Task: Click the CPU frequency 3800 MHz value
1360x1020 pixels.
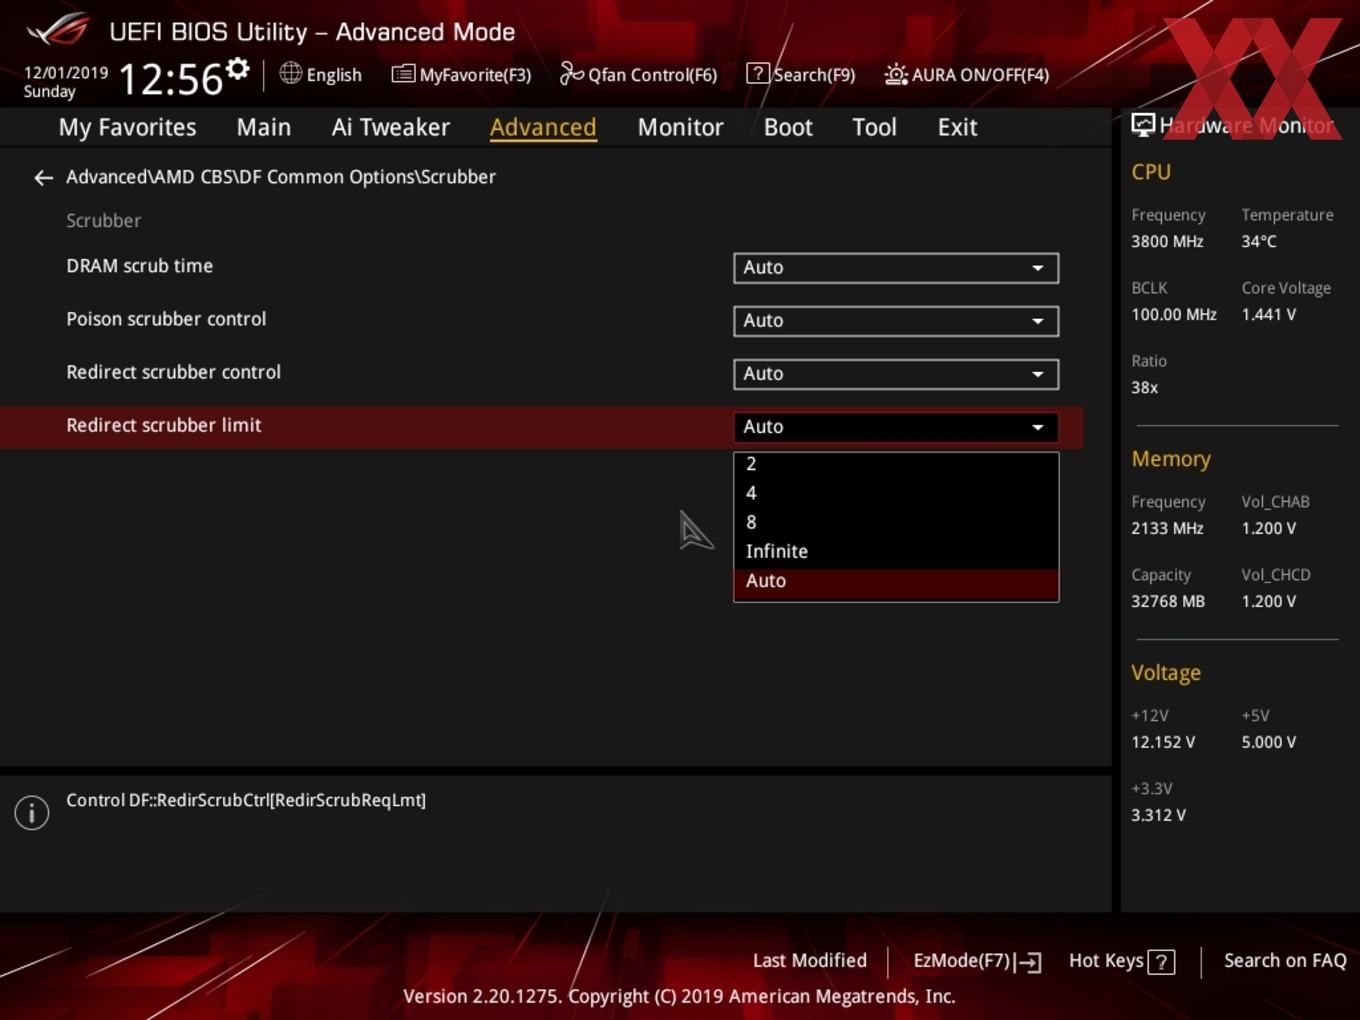Action: pos(1167,241)
